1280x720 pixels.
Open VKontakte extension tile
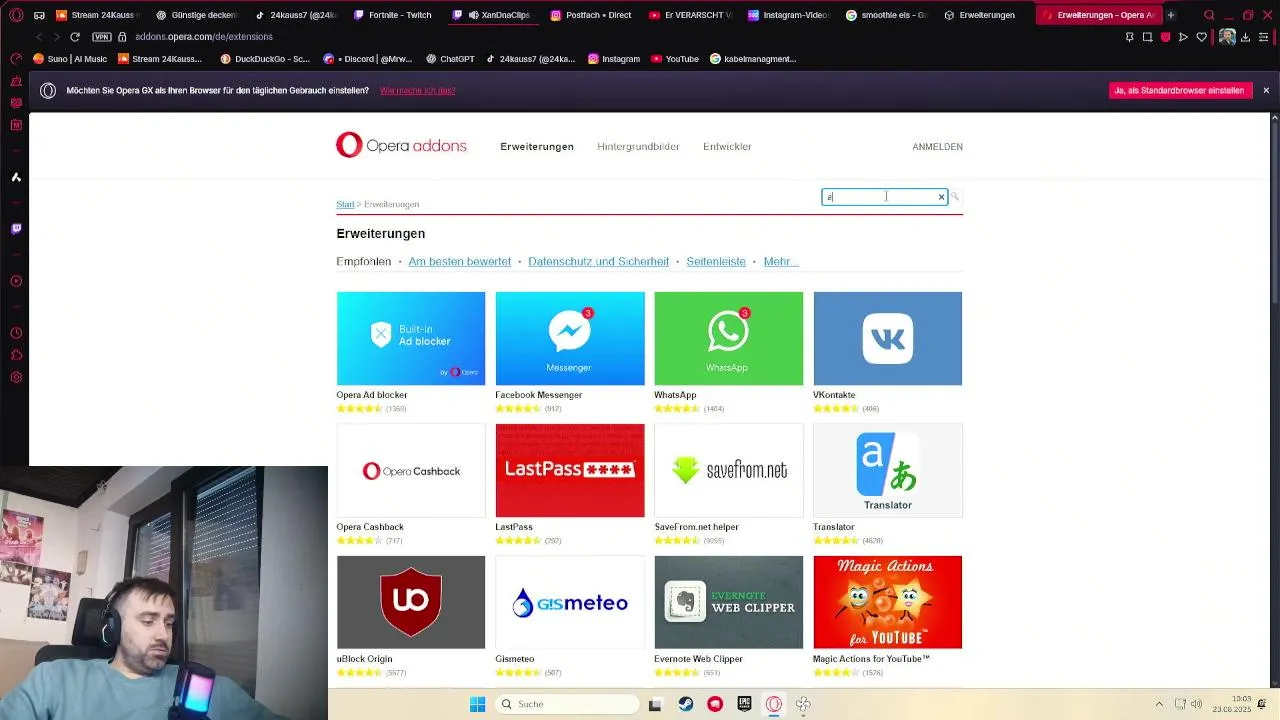click(888, 338)
